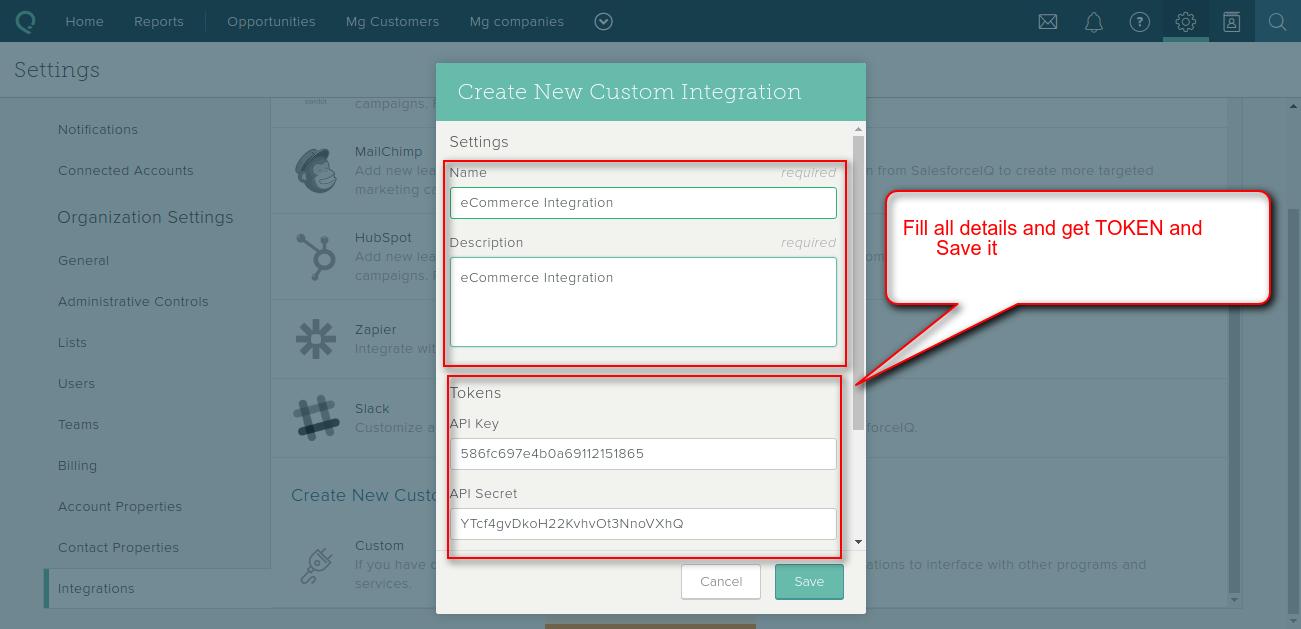This screenshot has height=629, width=1301.
Task: Click the Tokens section heading
Action: point(475,392)
